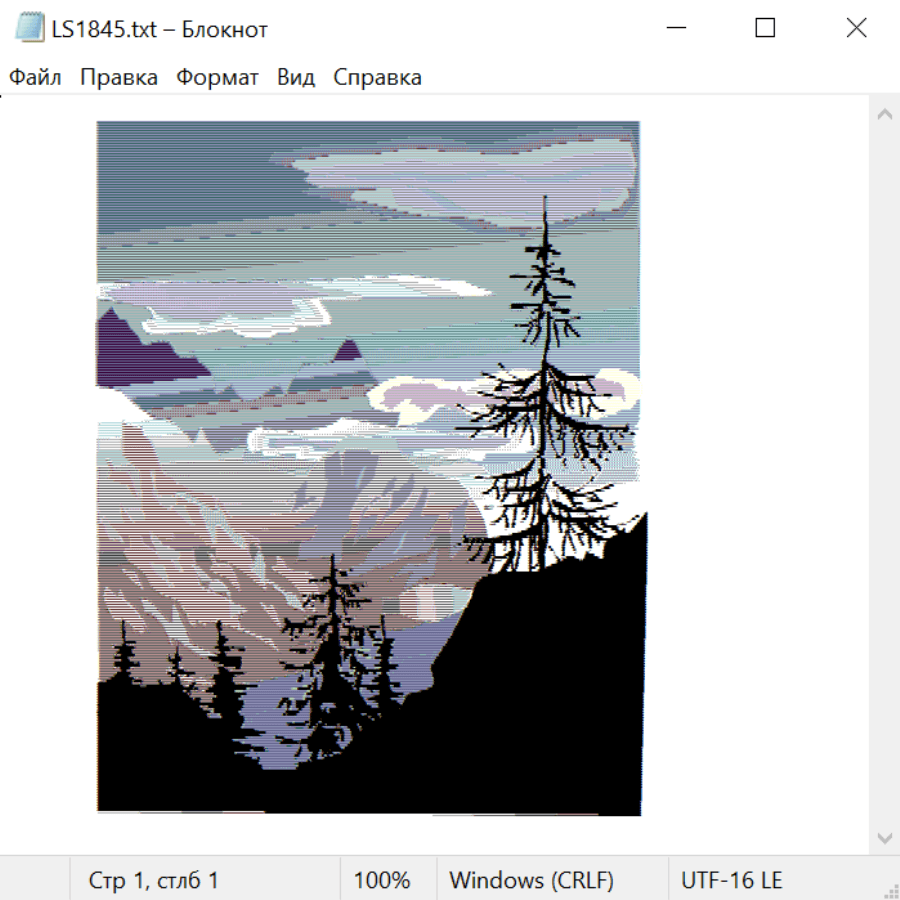Open the Формат menu
This screenshot has height=900, width=900.
[217, 77]
